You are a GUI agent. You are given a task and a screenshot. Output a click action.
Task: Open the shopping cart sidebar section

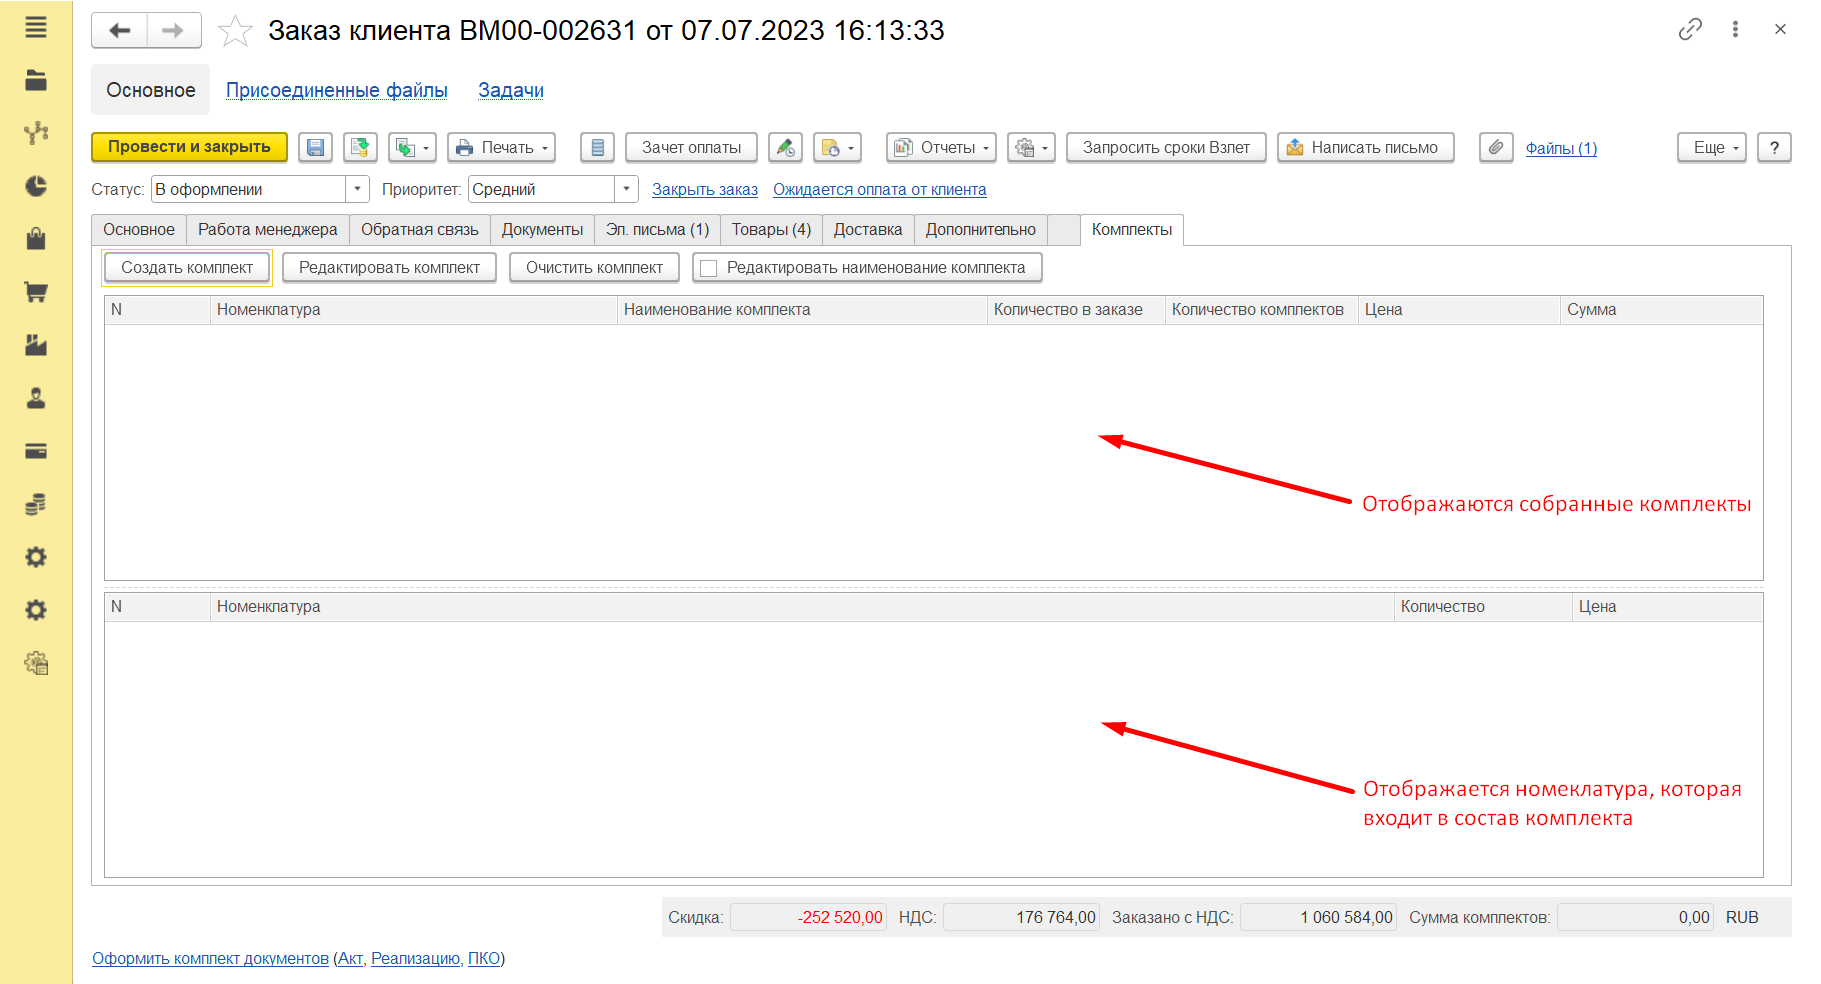pos(36,292)
